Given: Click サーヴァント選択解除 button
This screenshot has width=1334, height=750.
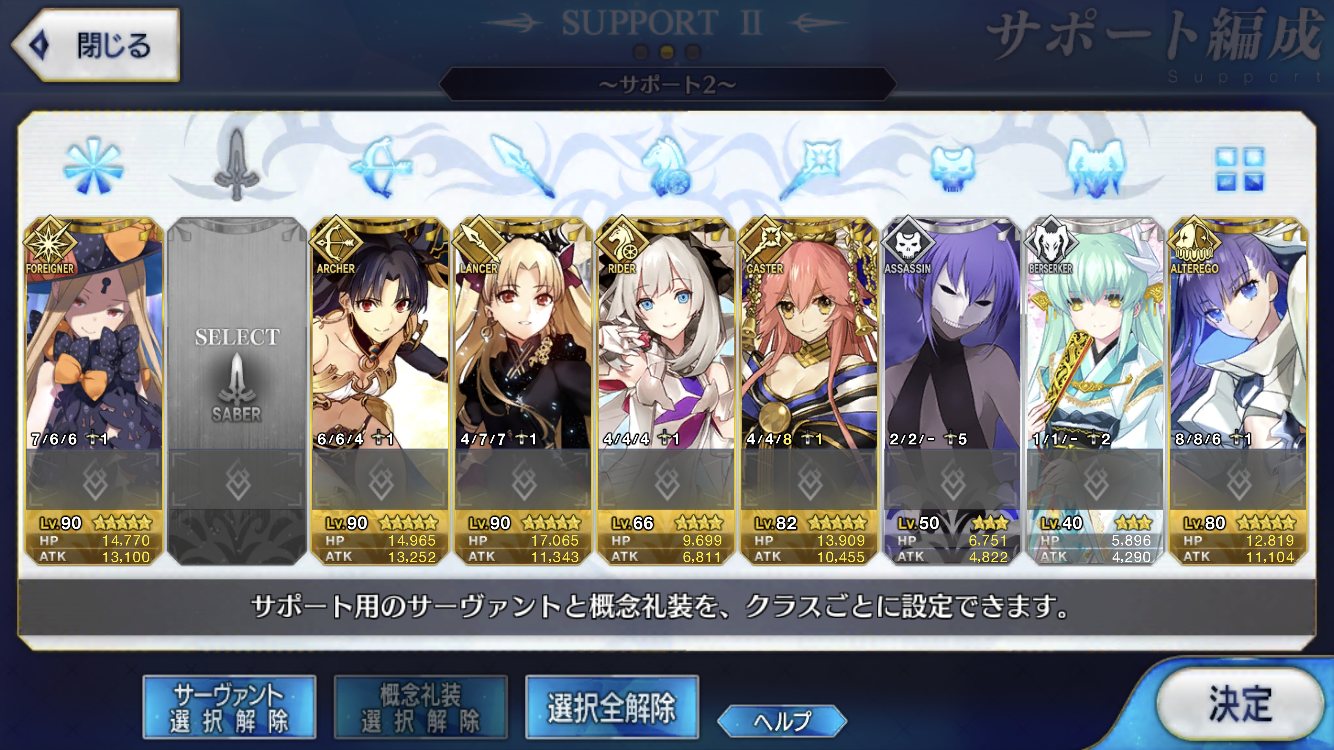Looking at the screenshot, I should point(230,707).
